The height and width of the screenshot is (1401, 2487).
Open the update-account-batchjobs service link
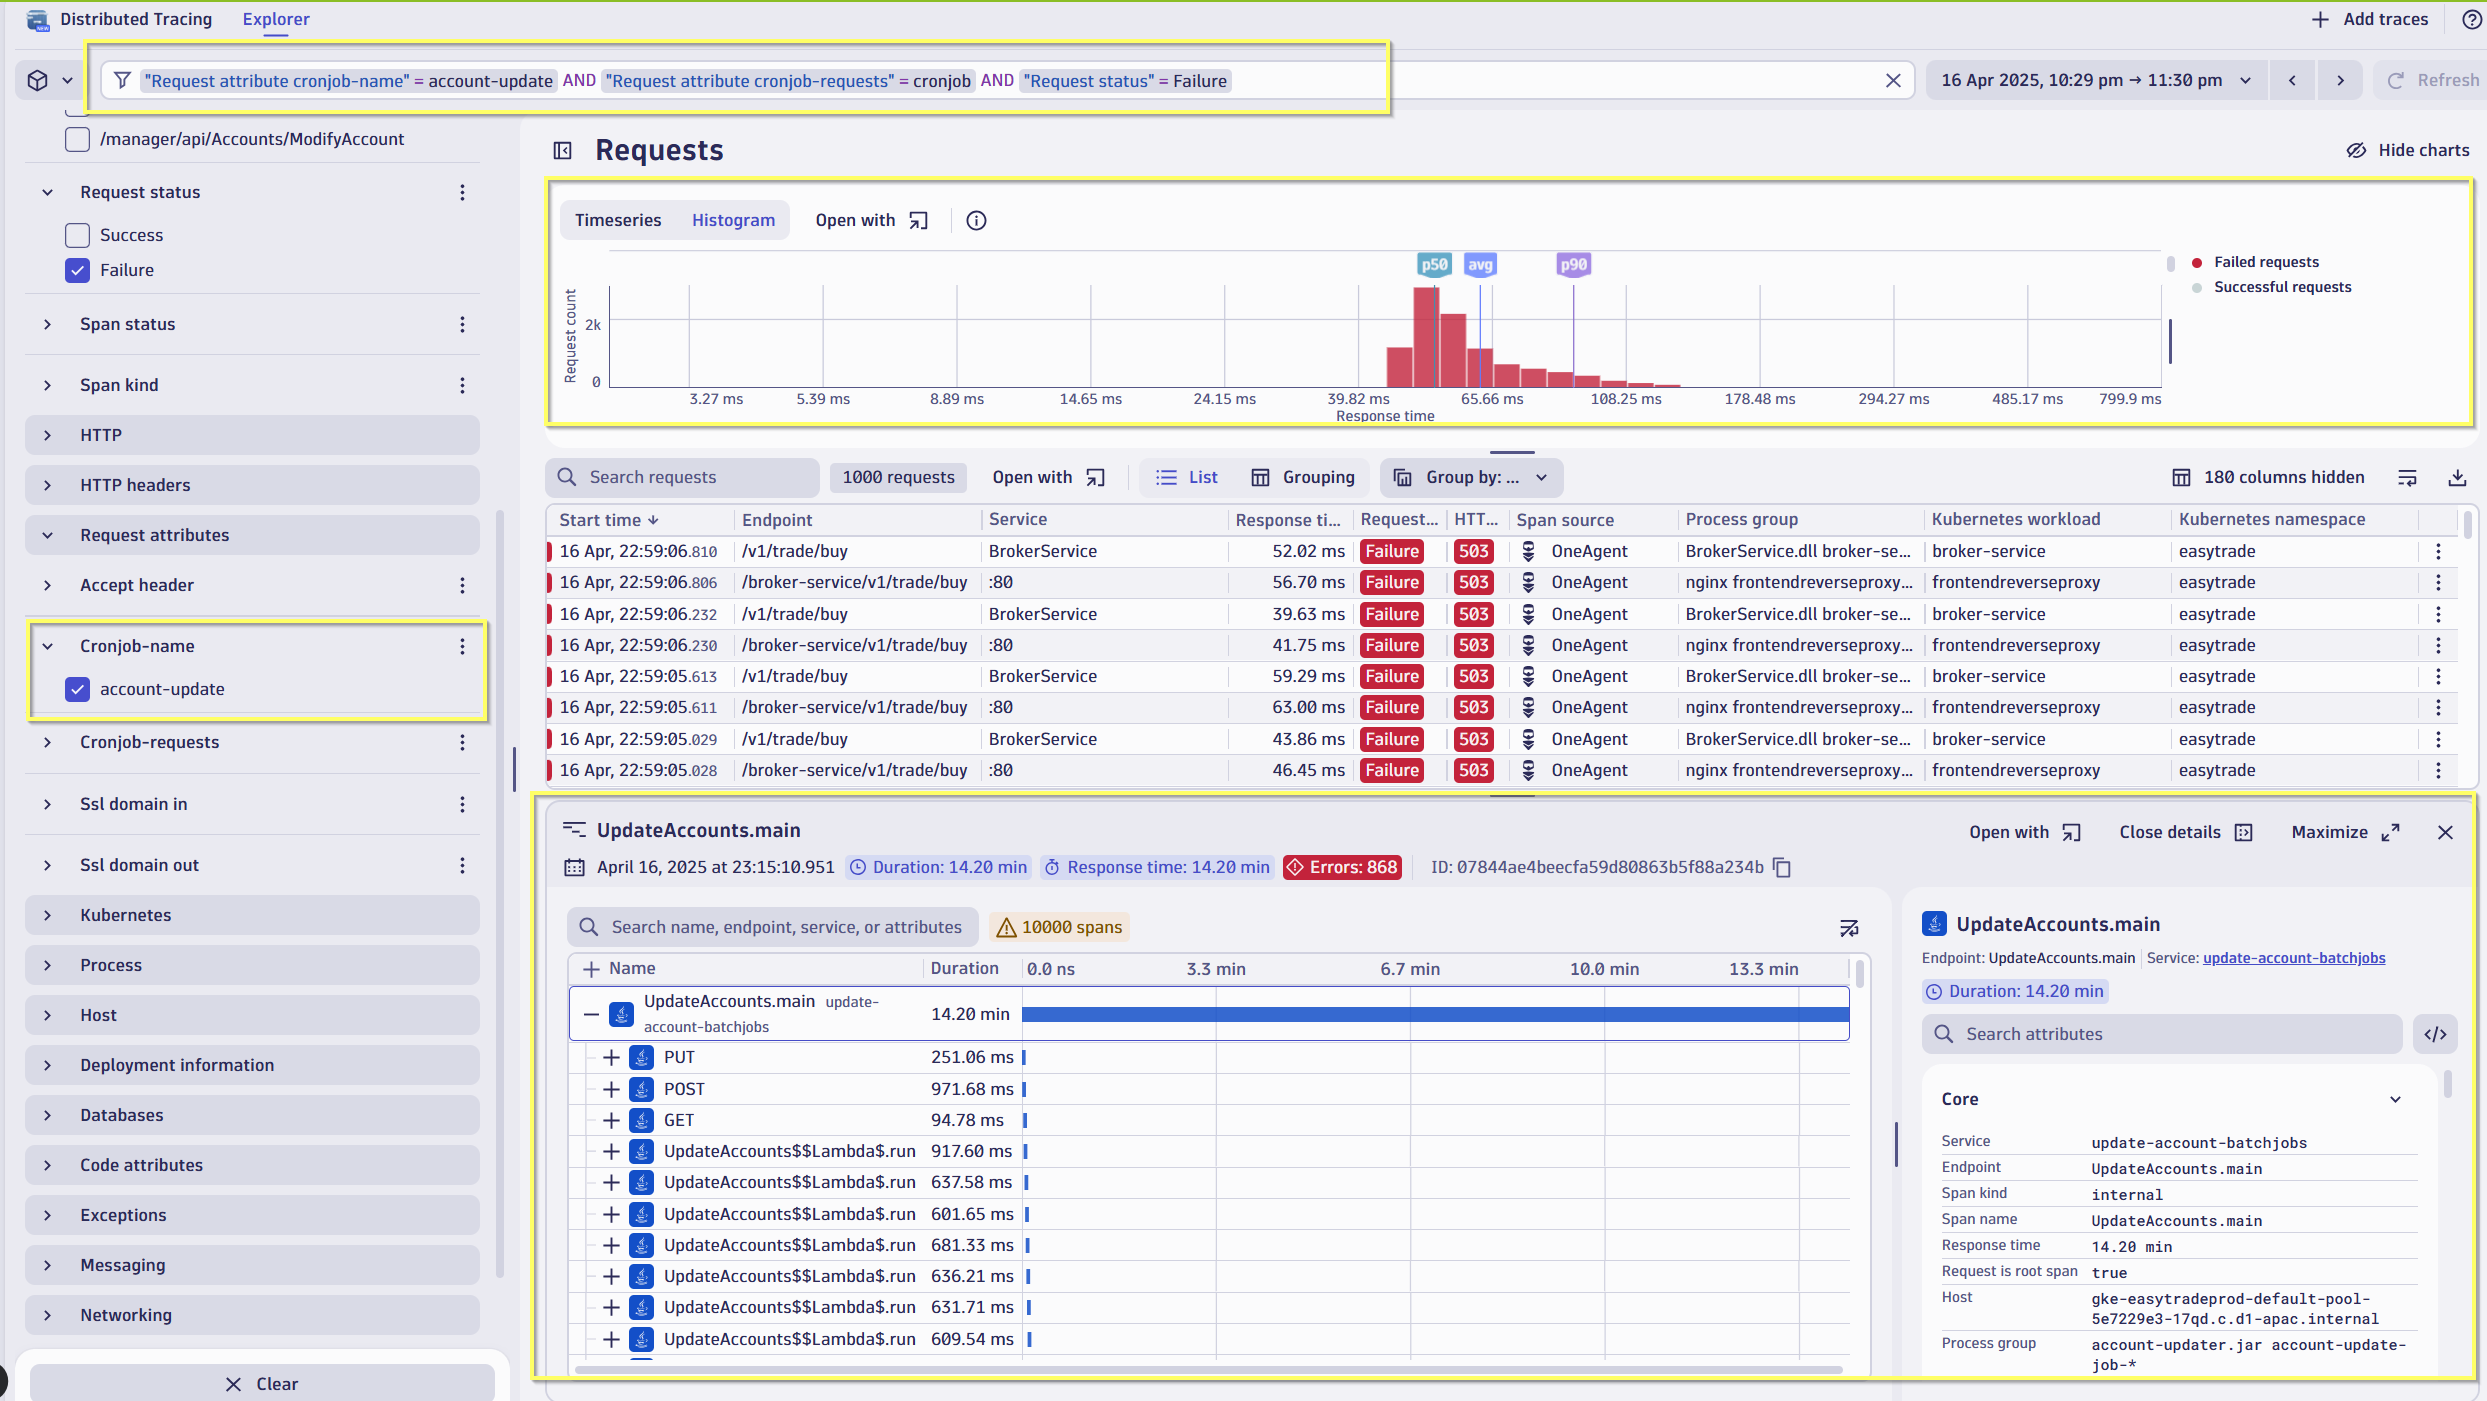2294,958
